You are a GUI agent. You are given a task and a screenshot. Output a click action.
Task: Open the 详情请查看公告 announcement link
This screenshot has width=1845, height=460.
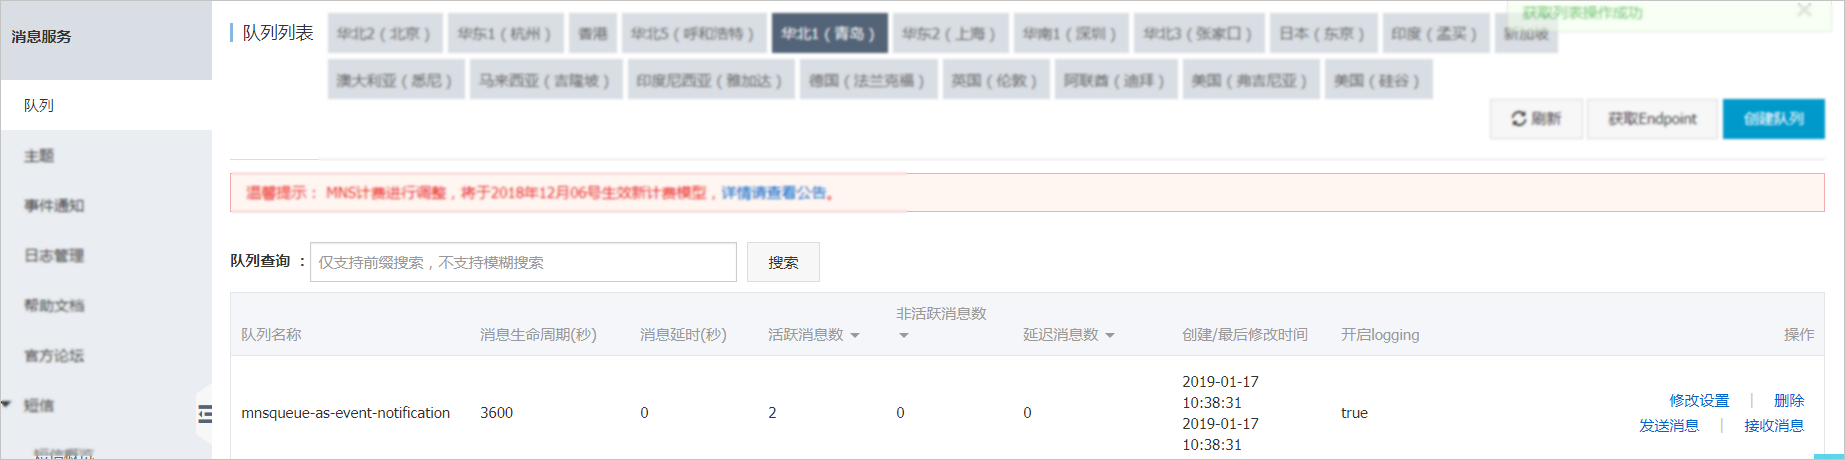[775, 193]
